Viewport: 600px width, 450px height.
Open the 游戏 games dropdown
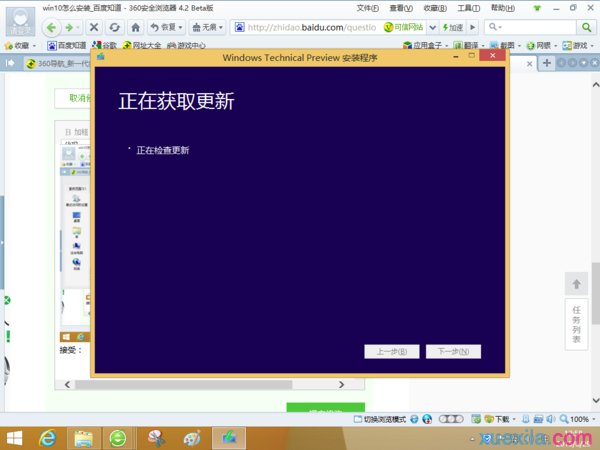coord(578,46)
